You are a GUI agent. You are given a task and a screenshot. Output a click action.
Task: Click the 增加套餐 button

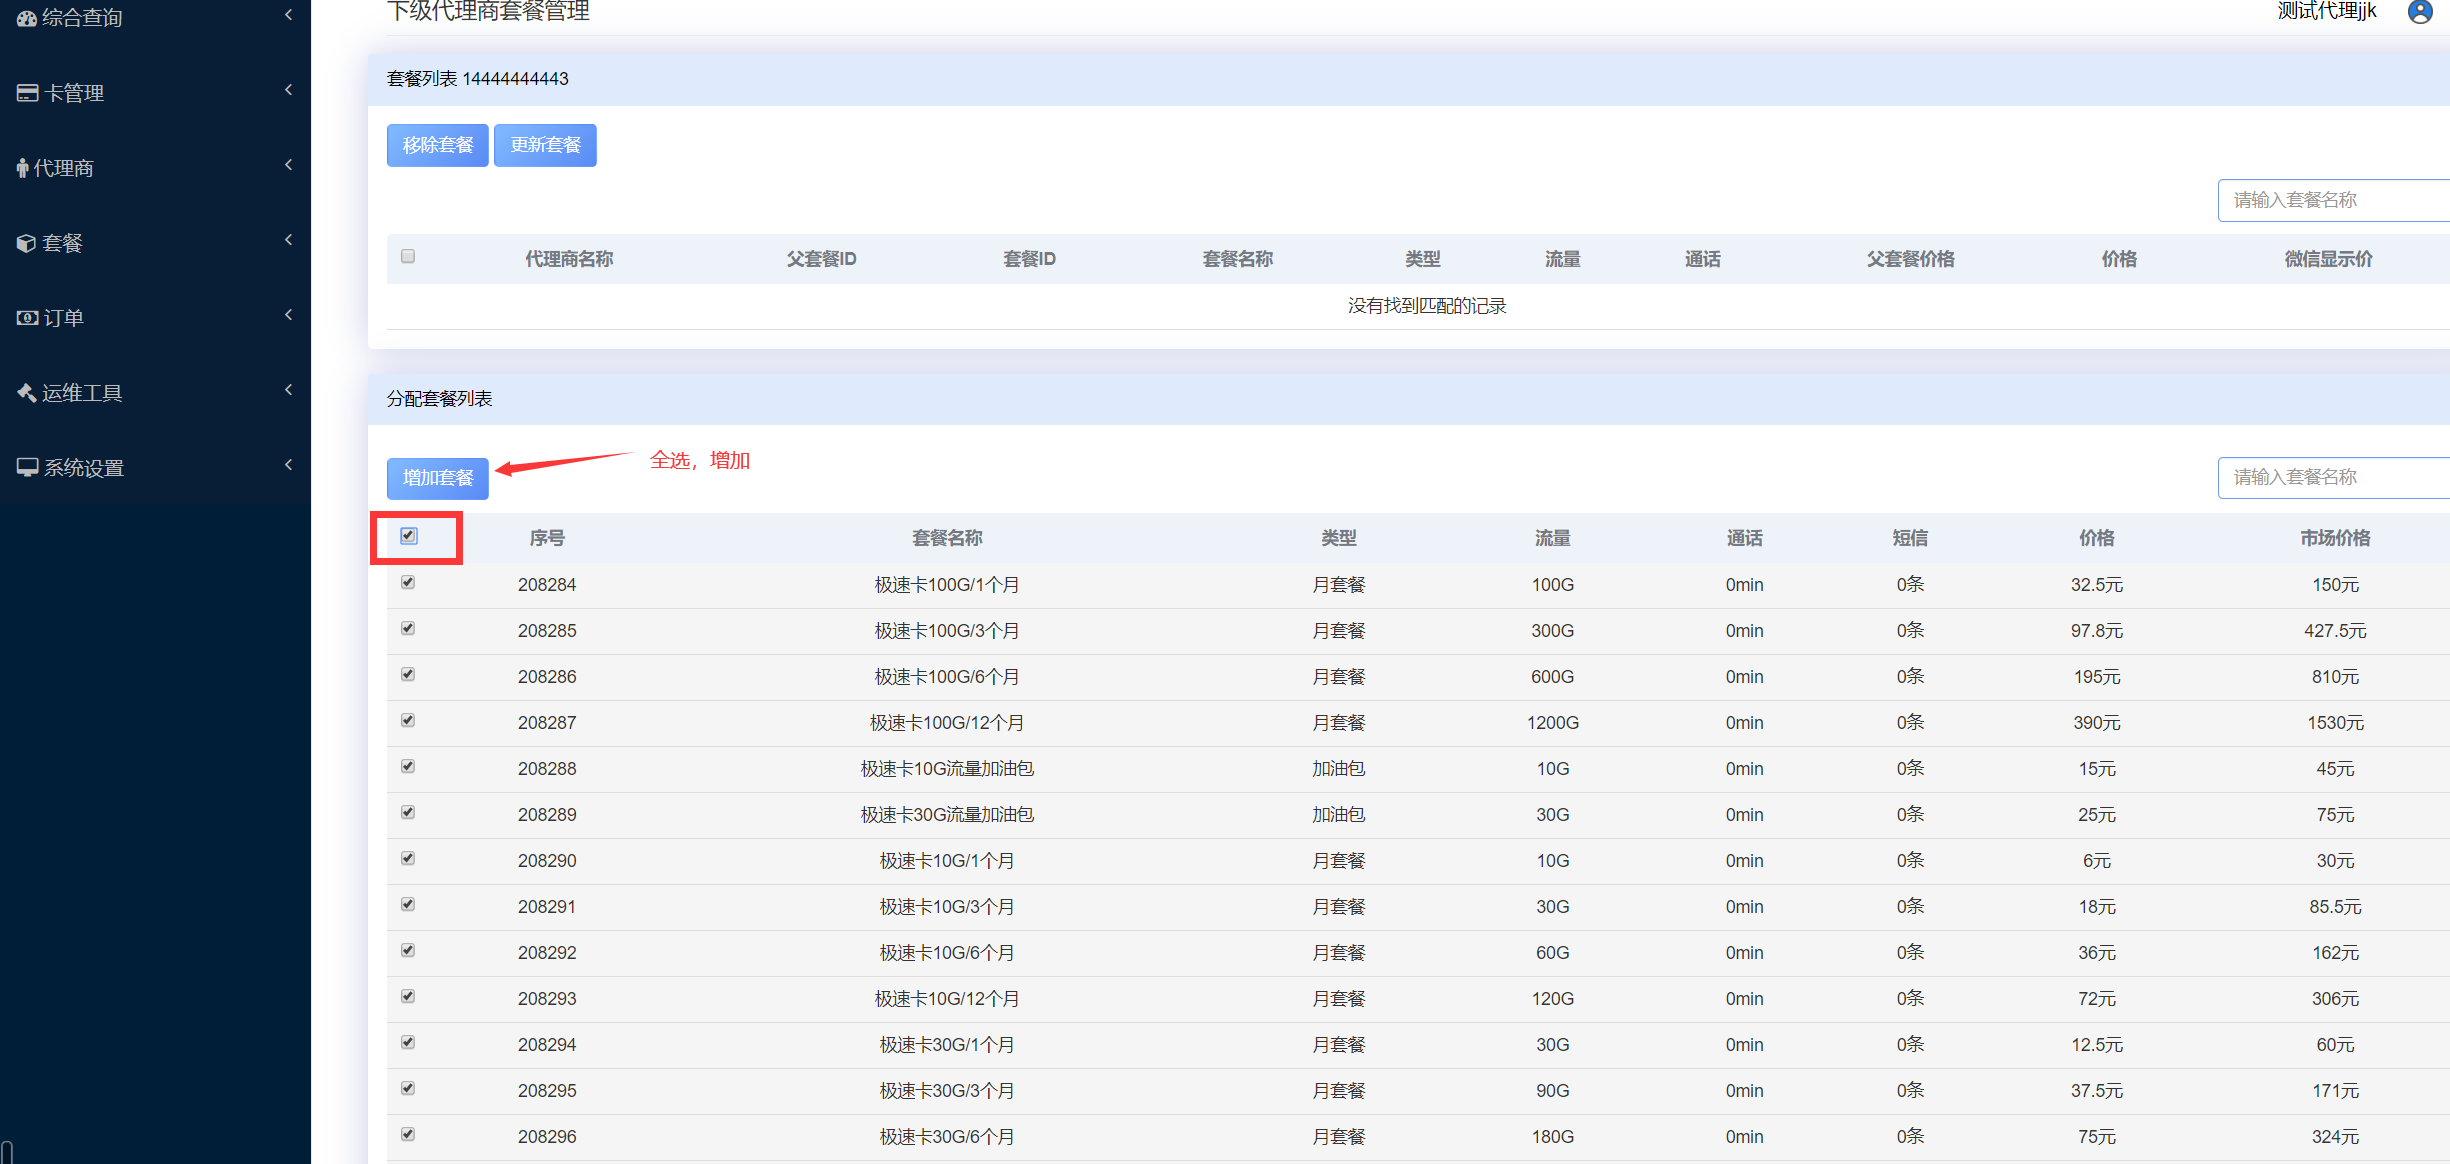click(x=437, y=478)
